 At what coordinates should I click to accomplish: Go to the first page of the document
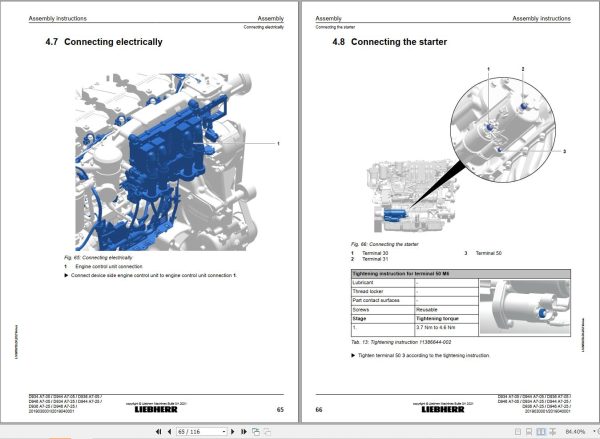158,432
